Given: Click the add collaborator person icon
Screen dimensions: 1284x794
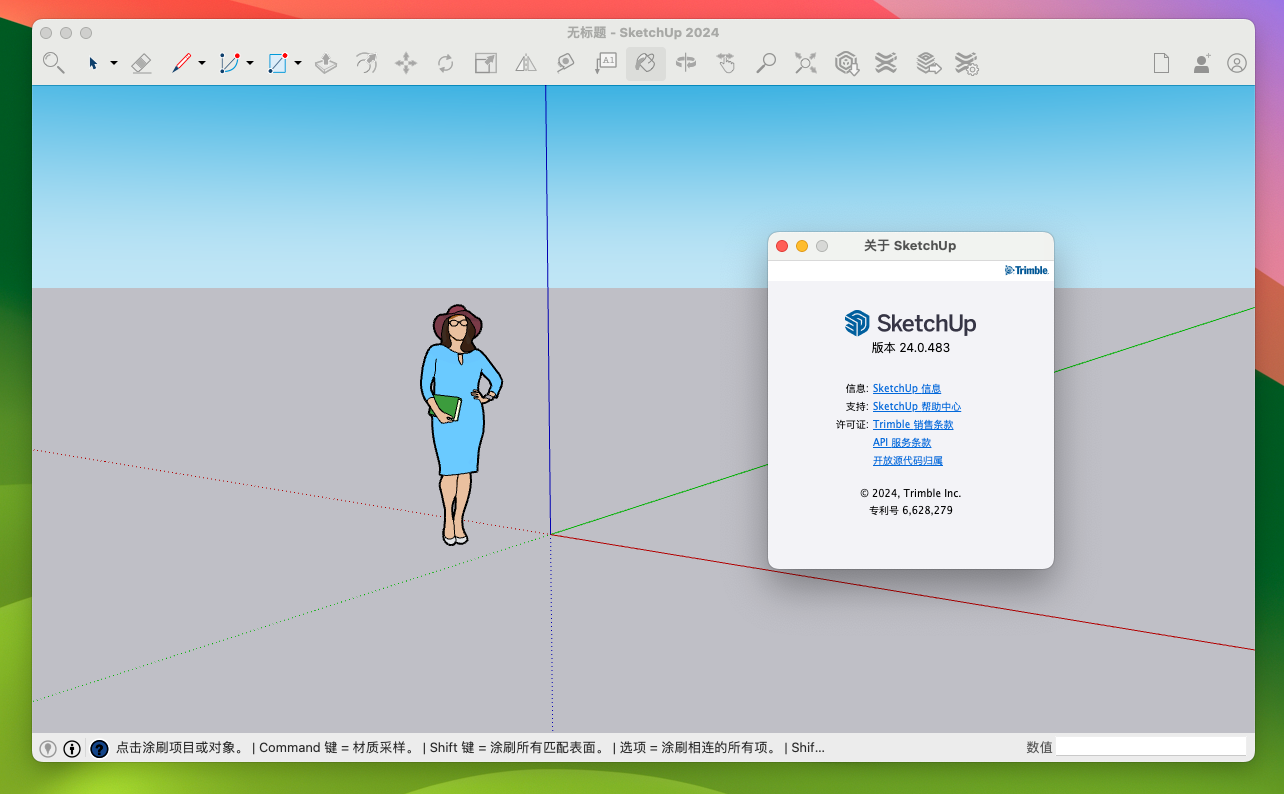Looking at the screenshot, I should (1201, 63).
